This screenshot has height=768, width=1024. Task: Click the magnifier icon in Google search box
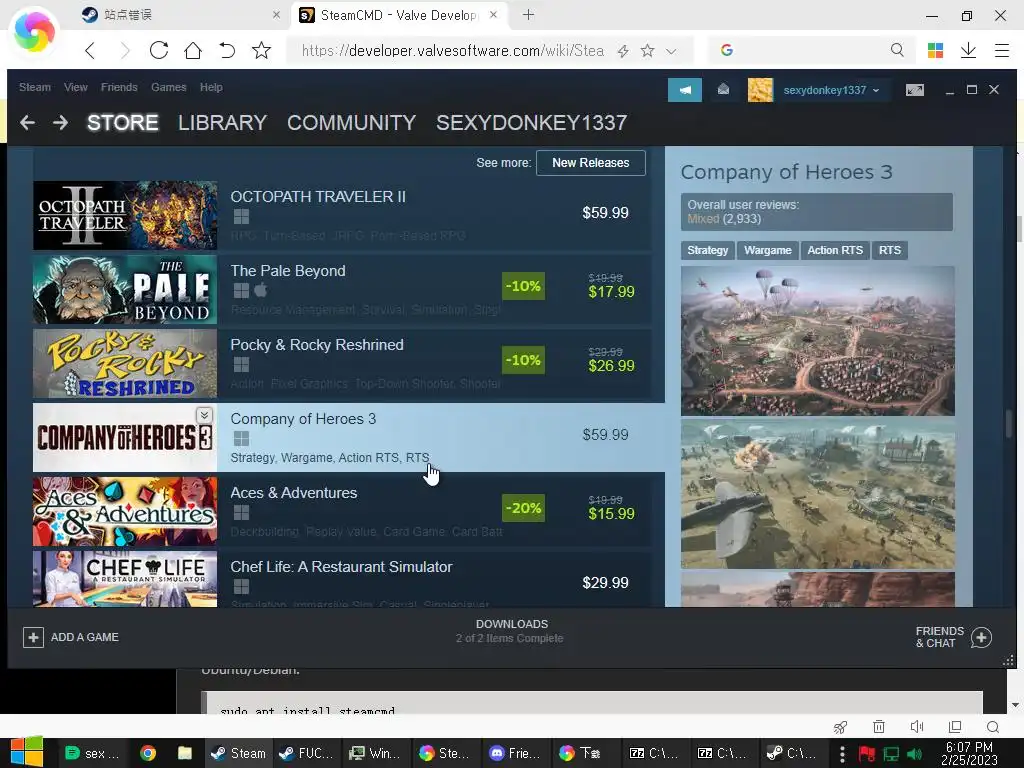pos(897,50)
